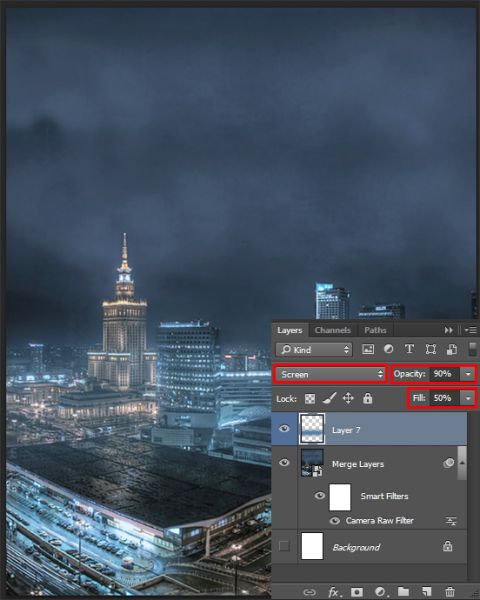Screen dimensions: 480x600
Task: Select the Layer 7 name
Action: tap(346, 430)
